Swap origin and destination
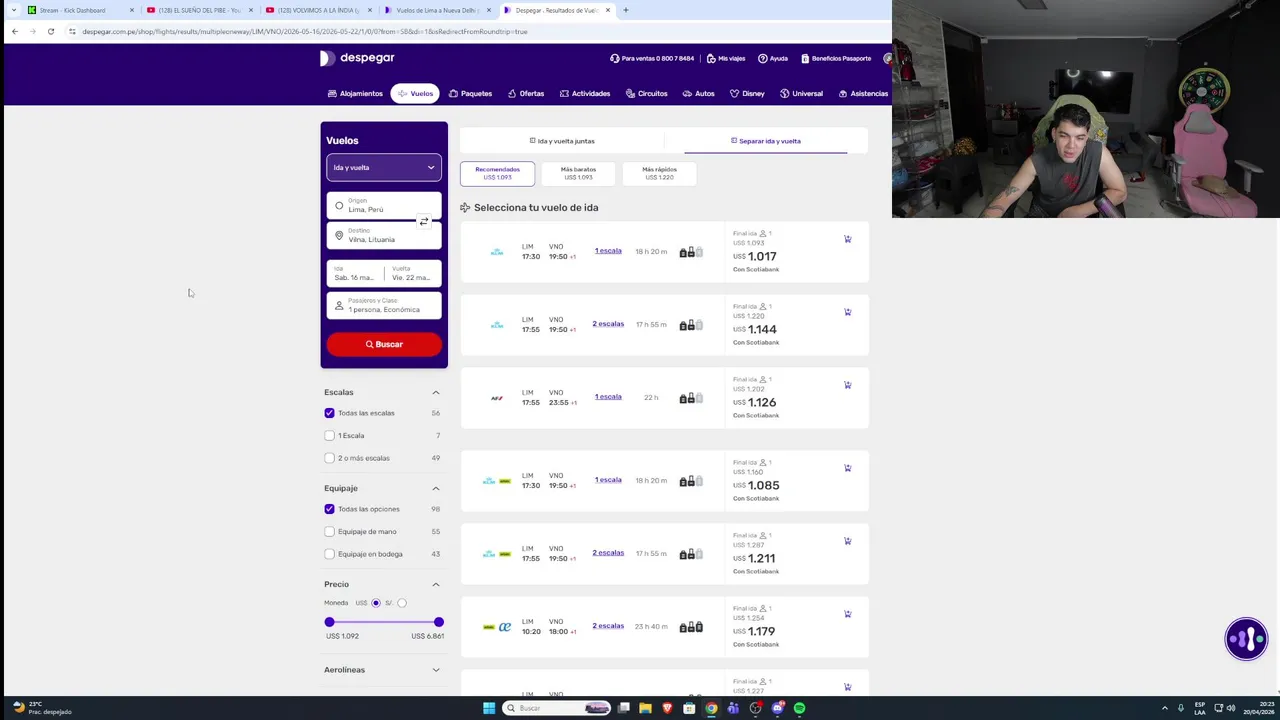 point(424,221)
